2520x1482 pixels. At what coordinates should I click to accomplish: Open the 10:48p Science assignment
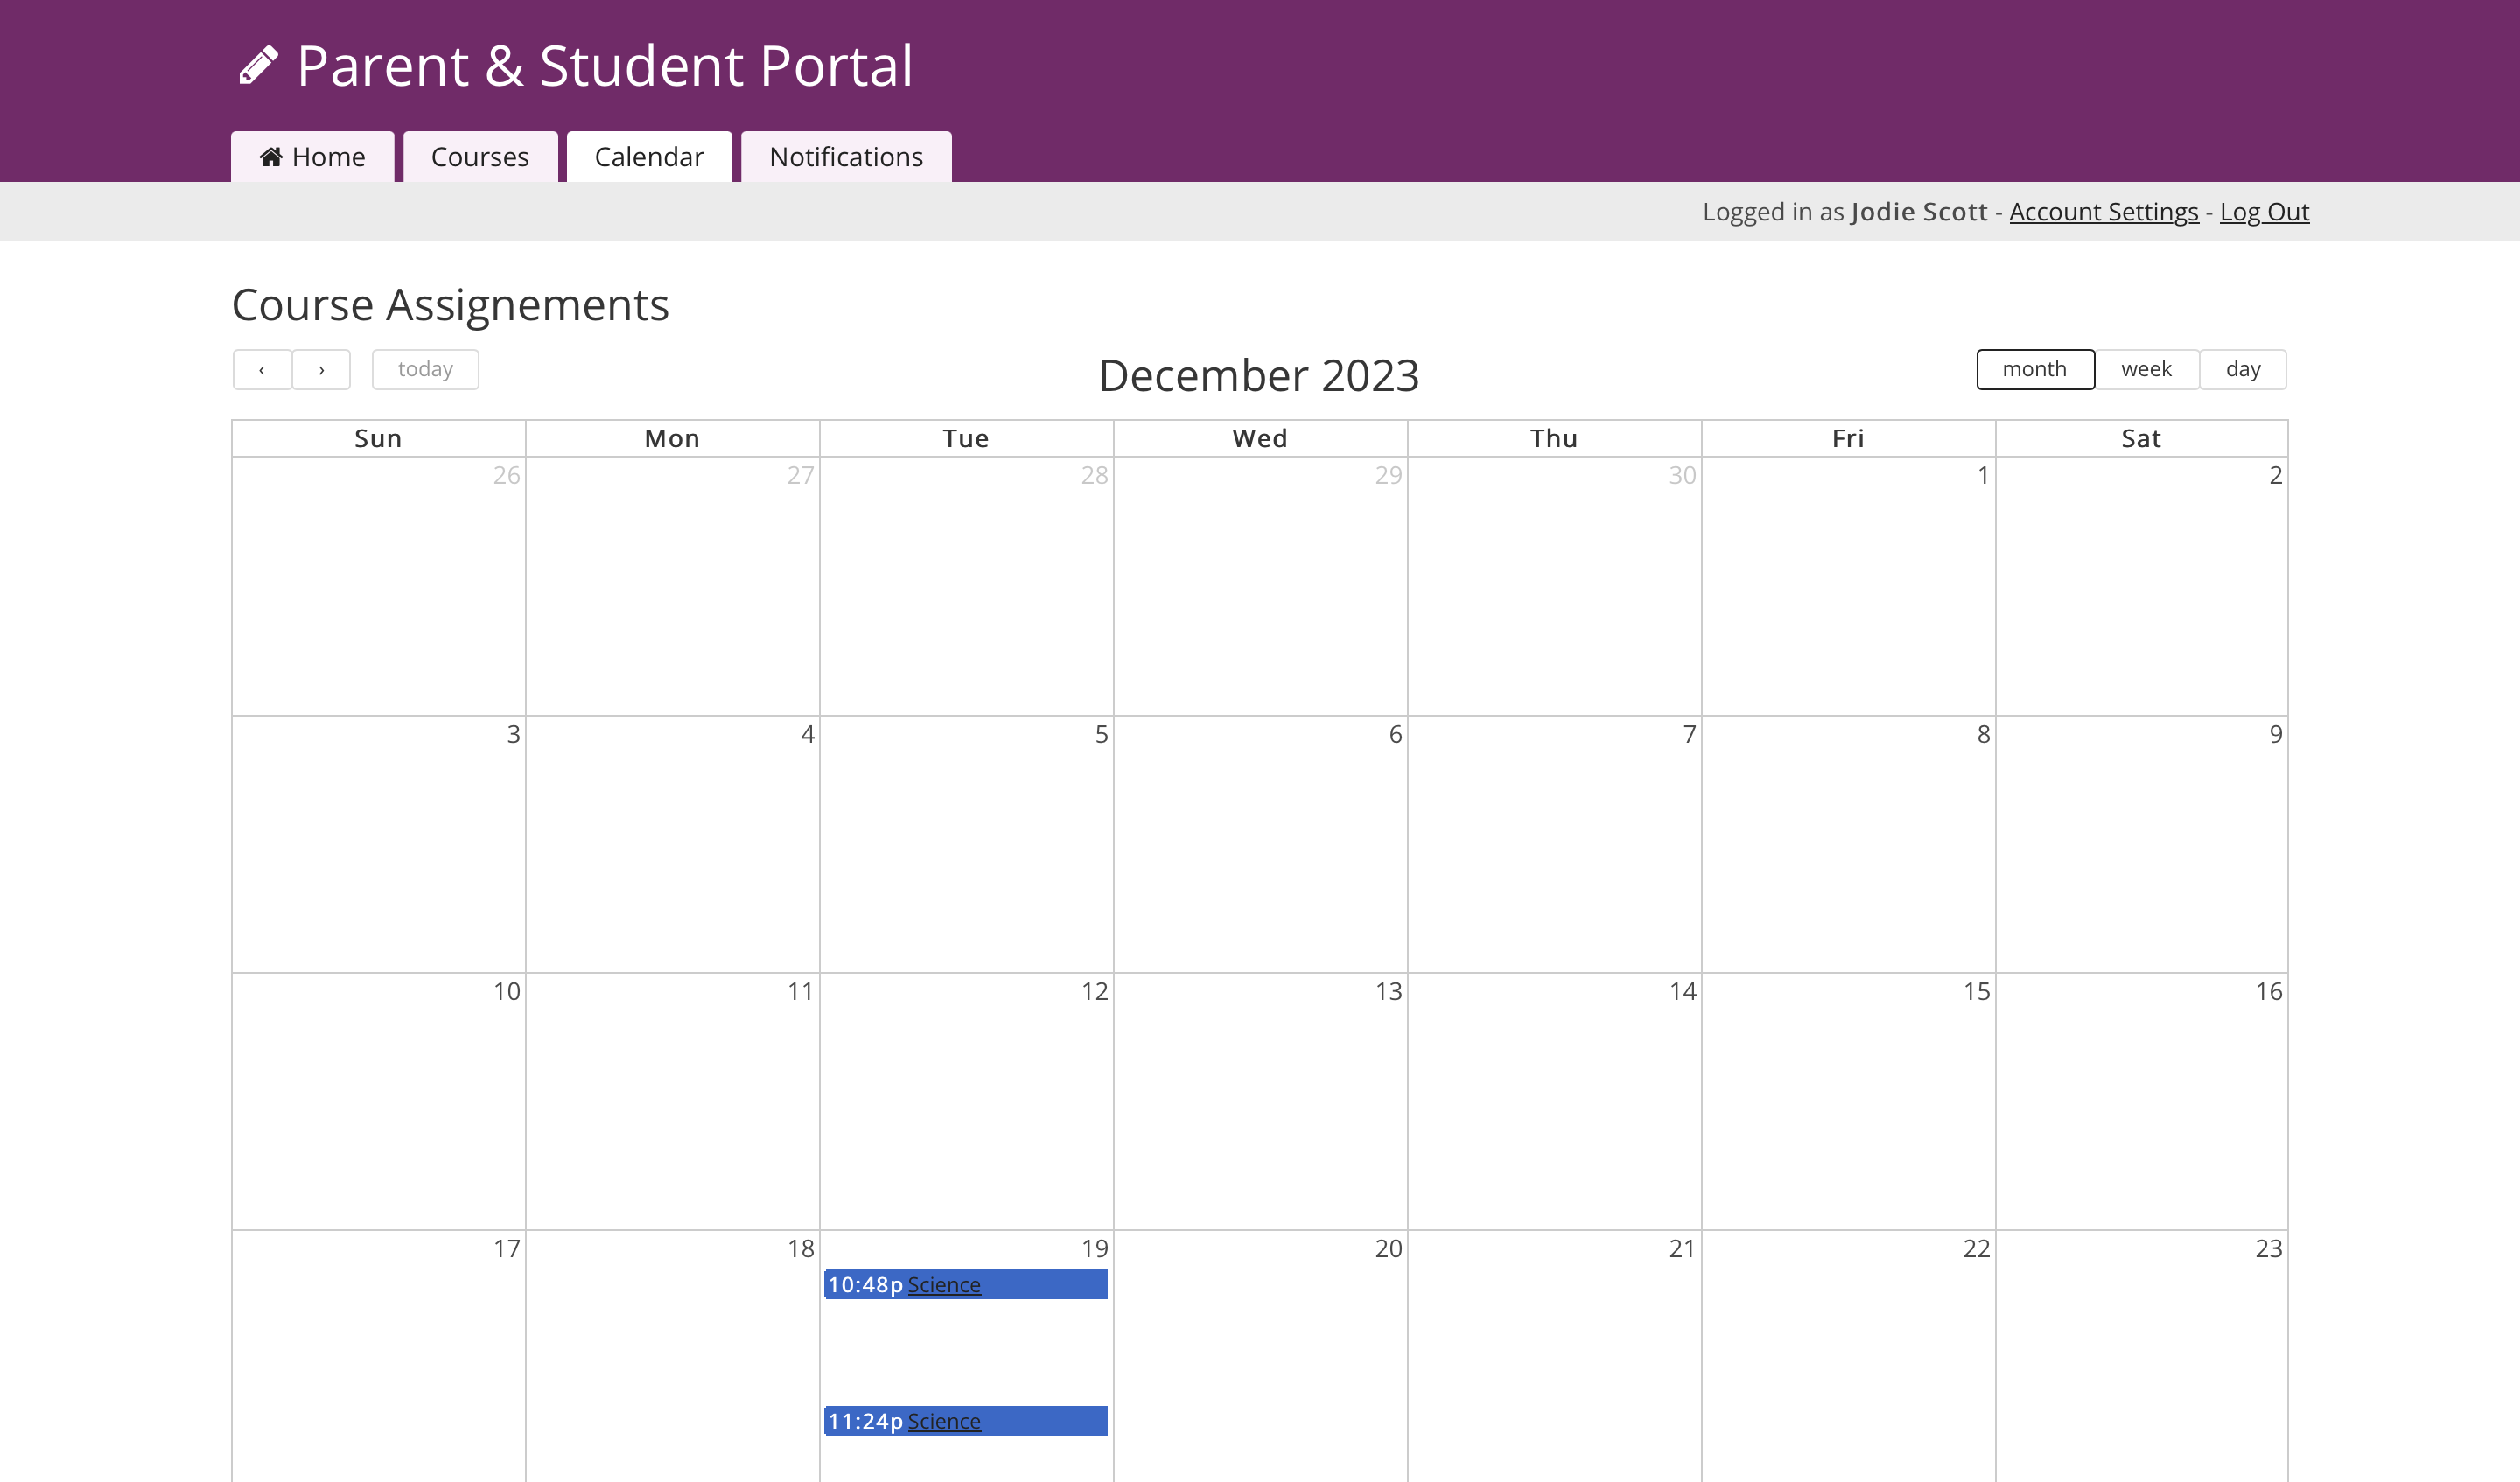tap(943, 1285)
